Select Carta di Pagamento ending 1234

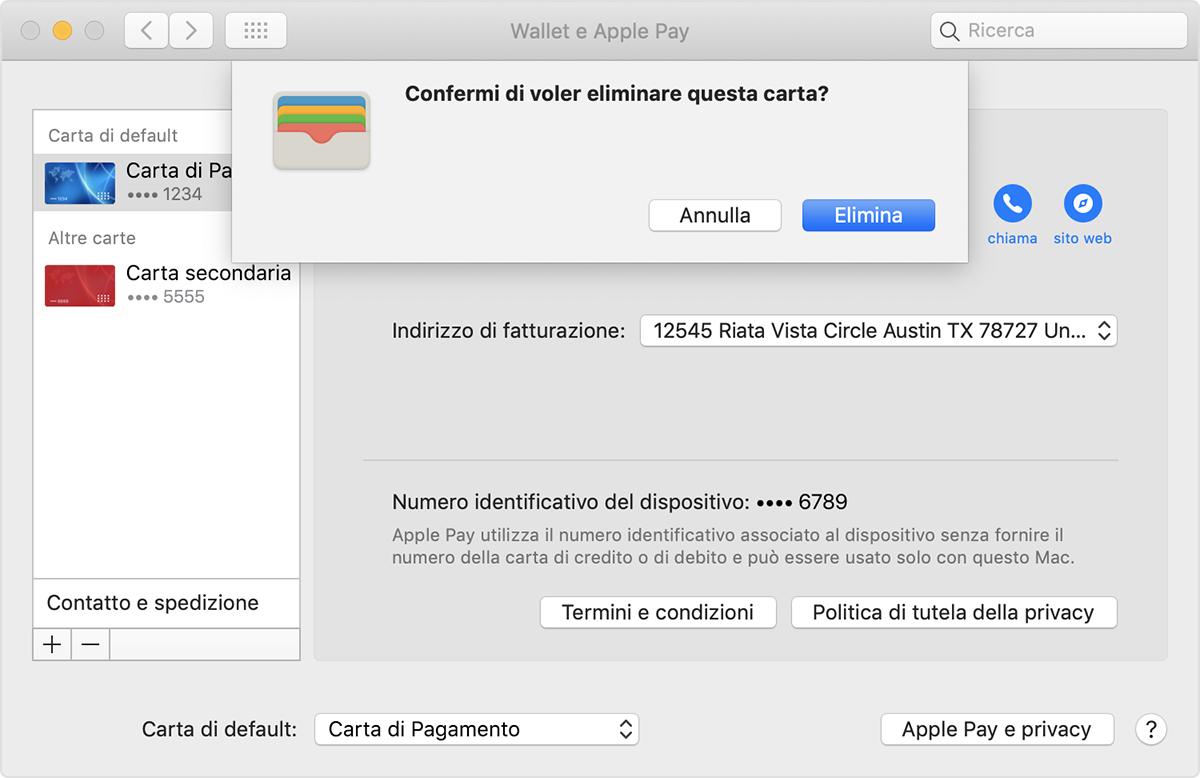(x=133, y=182)
